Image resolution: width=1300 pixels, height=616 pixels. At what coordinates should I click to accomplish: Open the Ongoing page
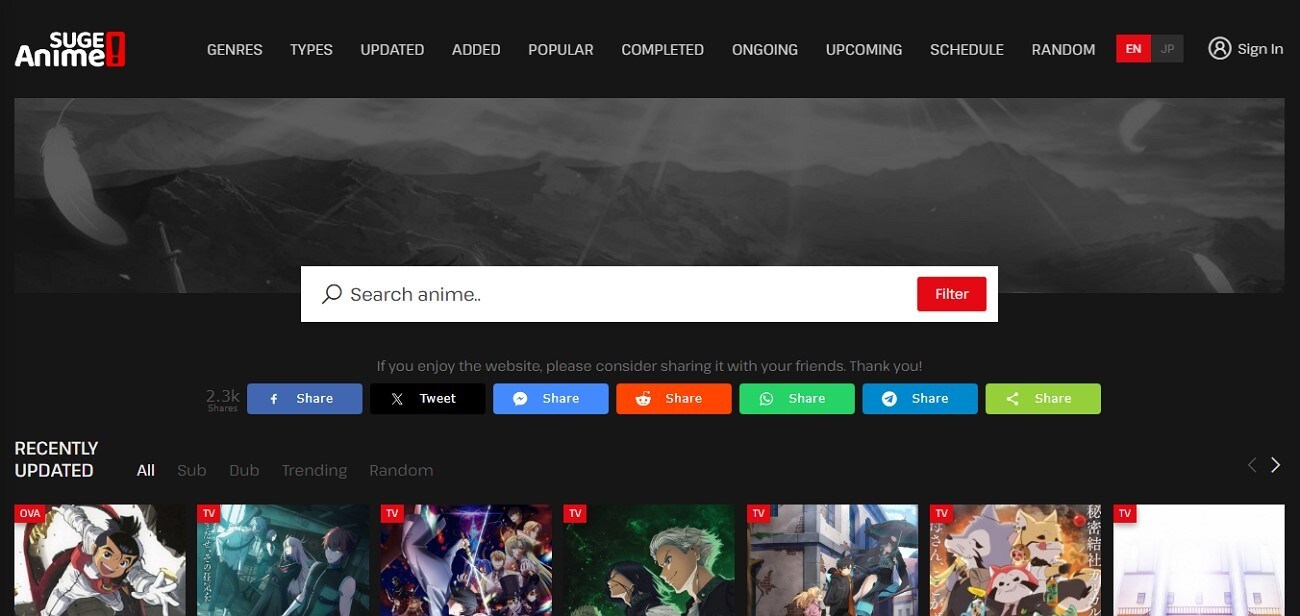coord(765,49)
